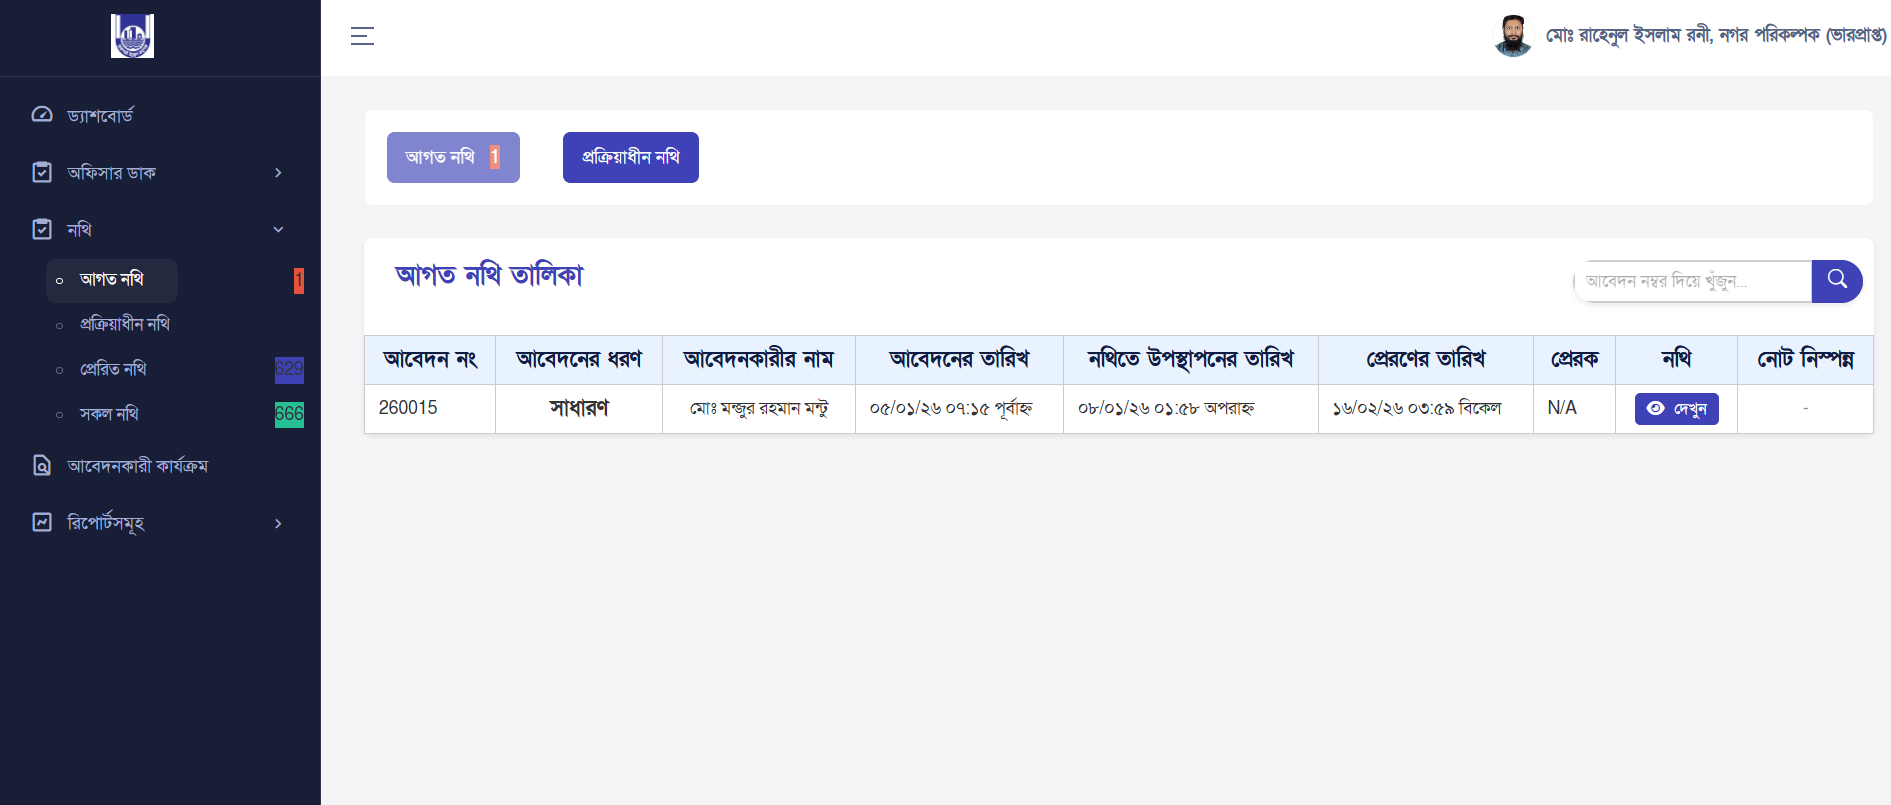Open প্রেরিত নথি sidebar item
The width and height of the screenshot is (1891, 805).
point(113,369)
